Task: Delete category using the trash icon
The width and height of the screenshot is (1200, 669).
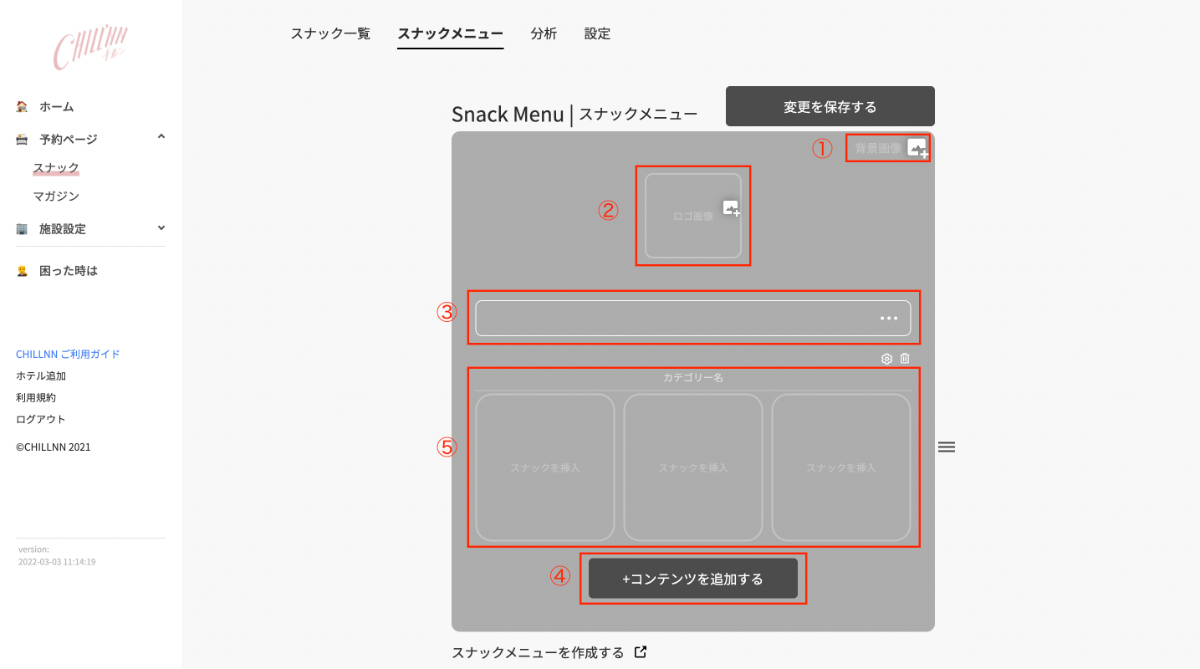Action: pyautogui.click(x=905, y=359)
